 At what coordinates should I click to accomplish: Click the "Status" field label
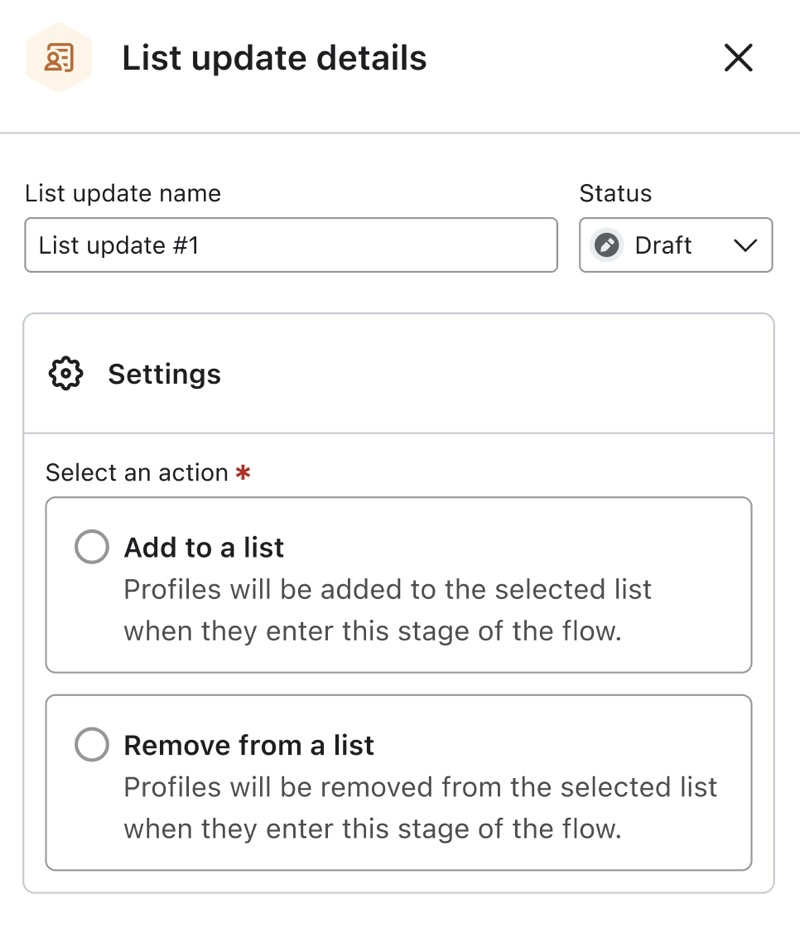[x=615, y=193]
